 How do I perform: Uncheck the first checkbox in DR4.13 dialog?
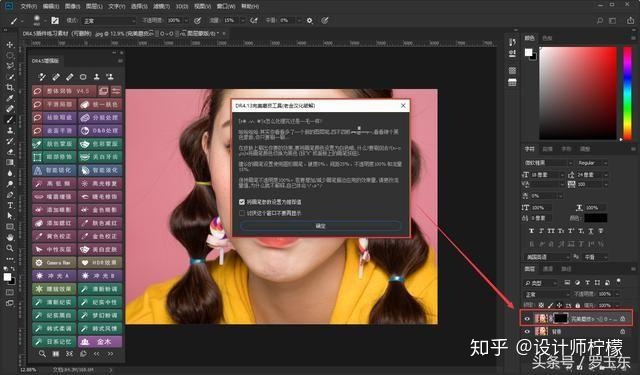click(242, 202)
